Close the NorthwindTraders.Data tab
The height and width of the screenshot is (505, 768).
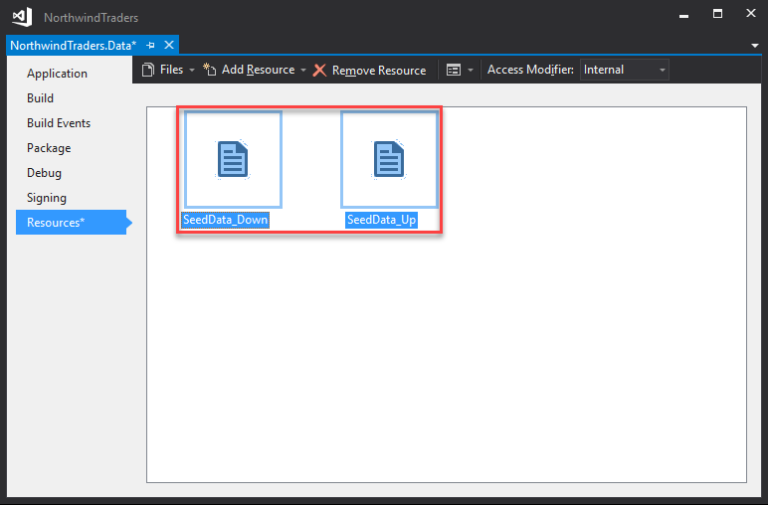pos(169,45)
